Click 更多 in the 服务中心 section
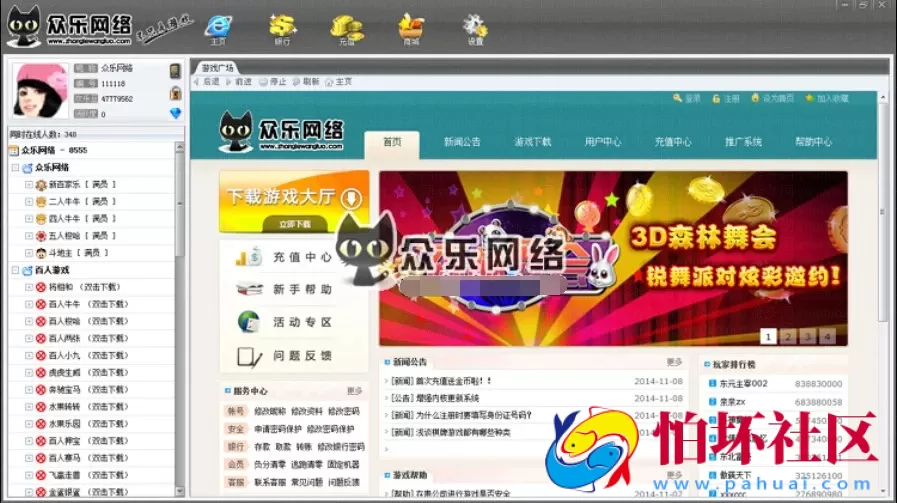This screenshot has width=897, height=503. (355, 391)
